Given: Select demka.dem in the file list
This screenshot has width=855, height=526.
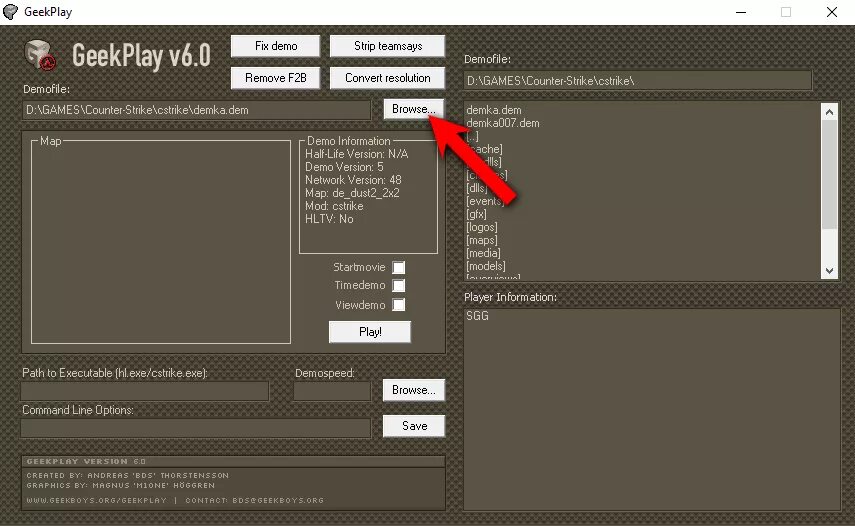Looking at the screenshot, I should (494, 110).
